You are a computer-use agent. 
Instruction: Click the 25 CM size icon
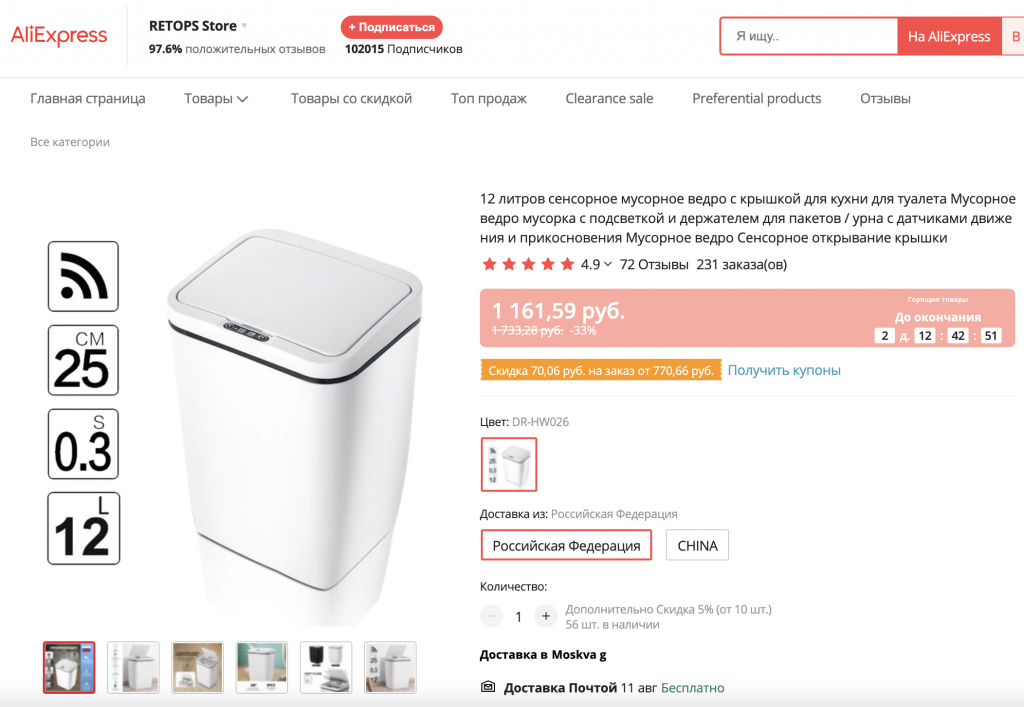point(83,360)
